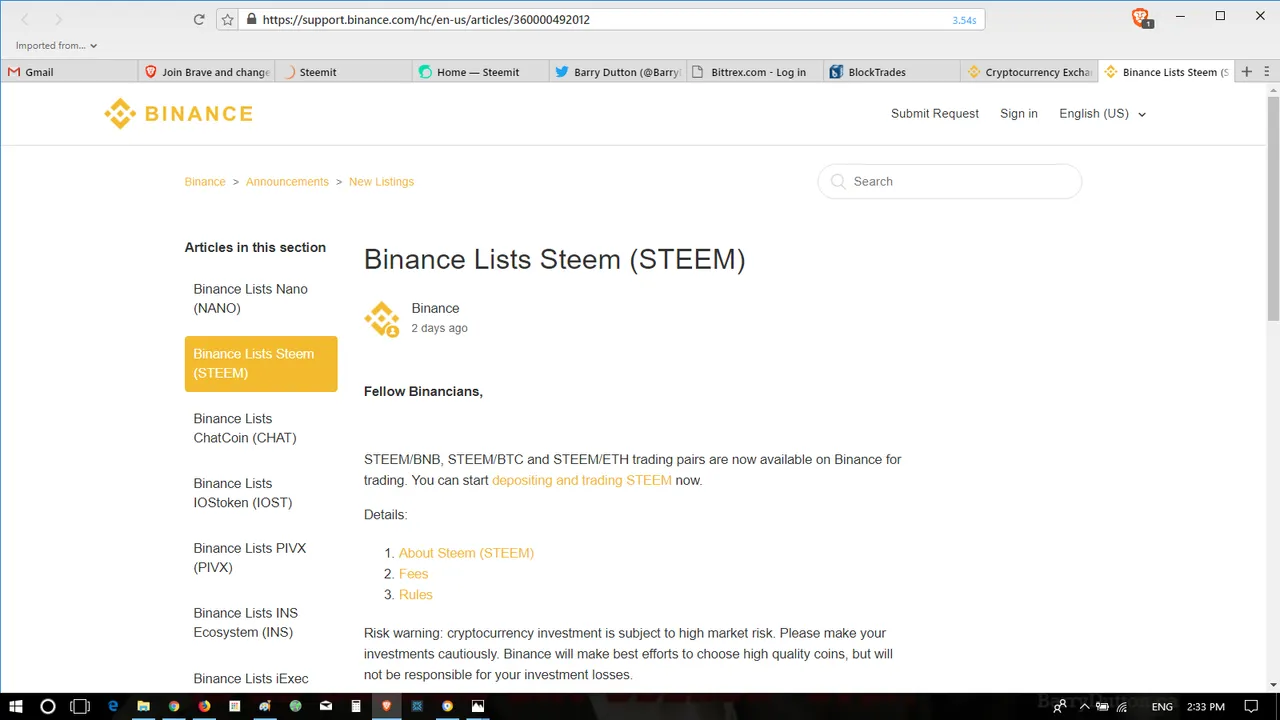This screenshot has height=720, width=1280.
Task: Select the Binance Lists Steem (STEEM) sidebar article
Action: [x=261, y=364]
